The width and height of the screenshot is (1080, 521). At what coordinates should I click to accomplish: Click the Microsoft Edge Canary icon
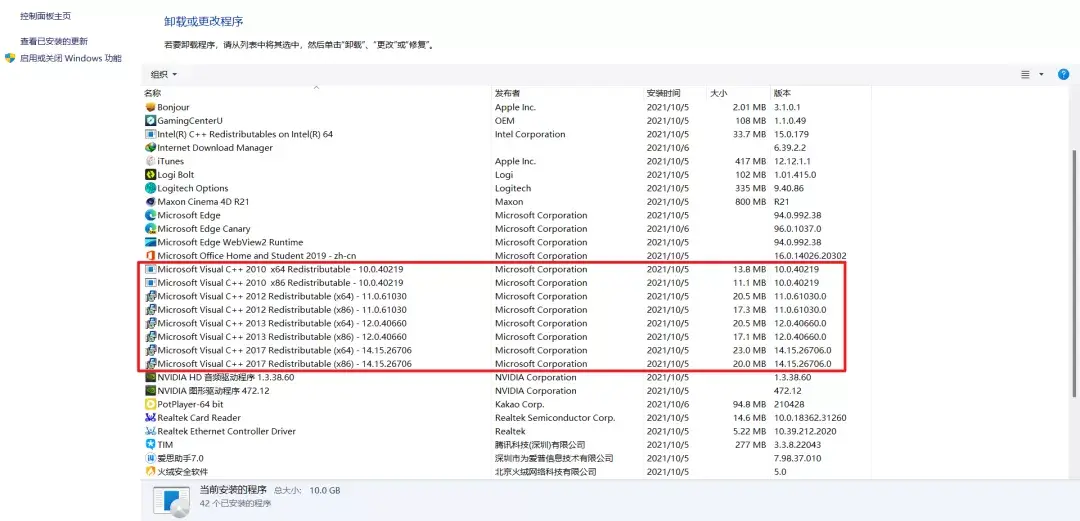[x=151, y=229]
